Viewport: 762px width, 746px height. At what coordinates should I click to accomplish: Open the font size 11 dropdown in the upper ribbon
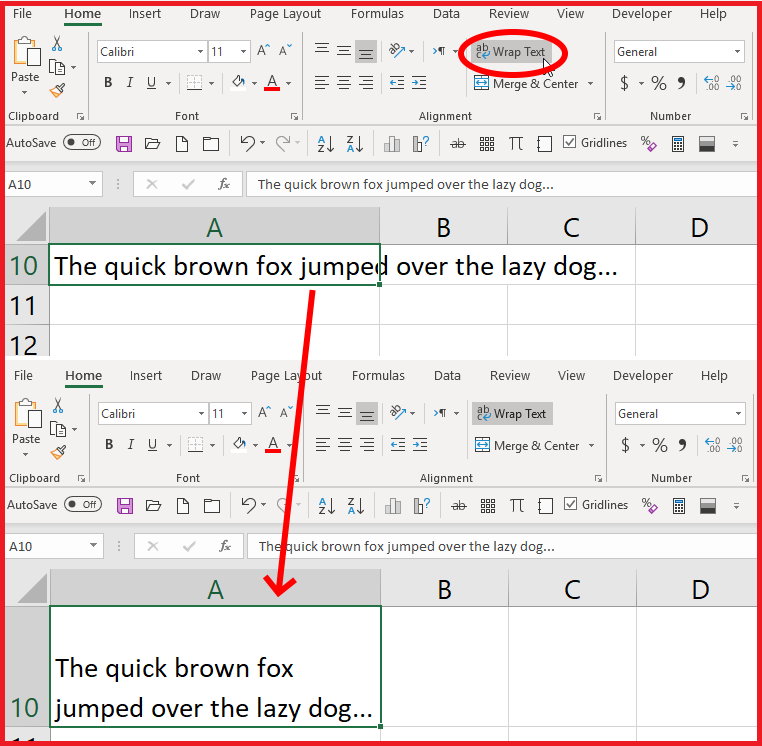[243, 52]
